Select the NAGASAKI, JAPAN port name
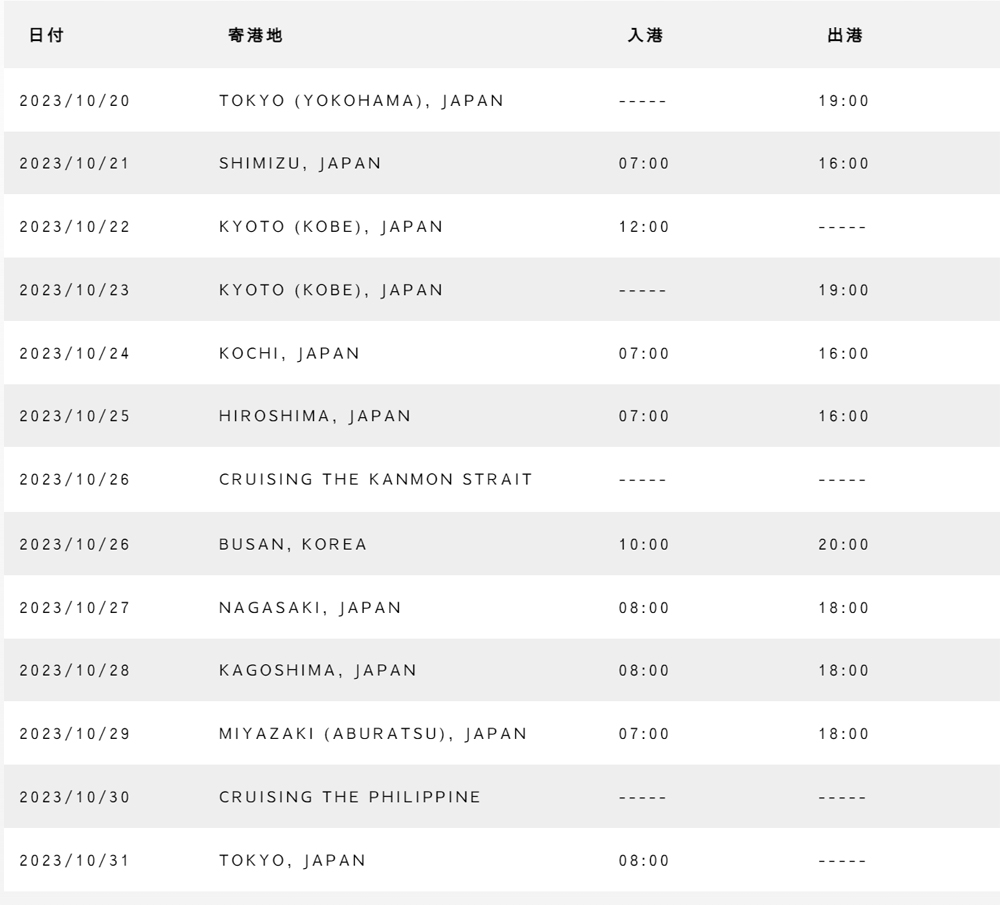The width and height of the screenshot is (1000, 905). [x=310, y=608]
